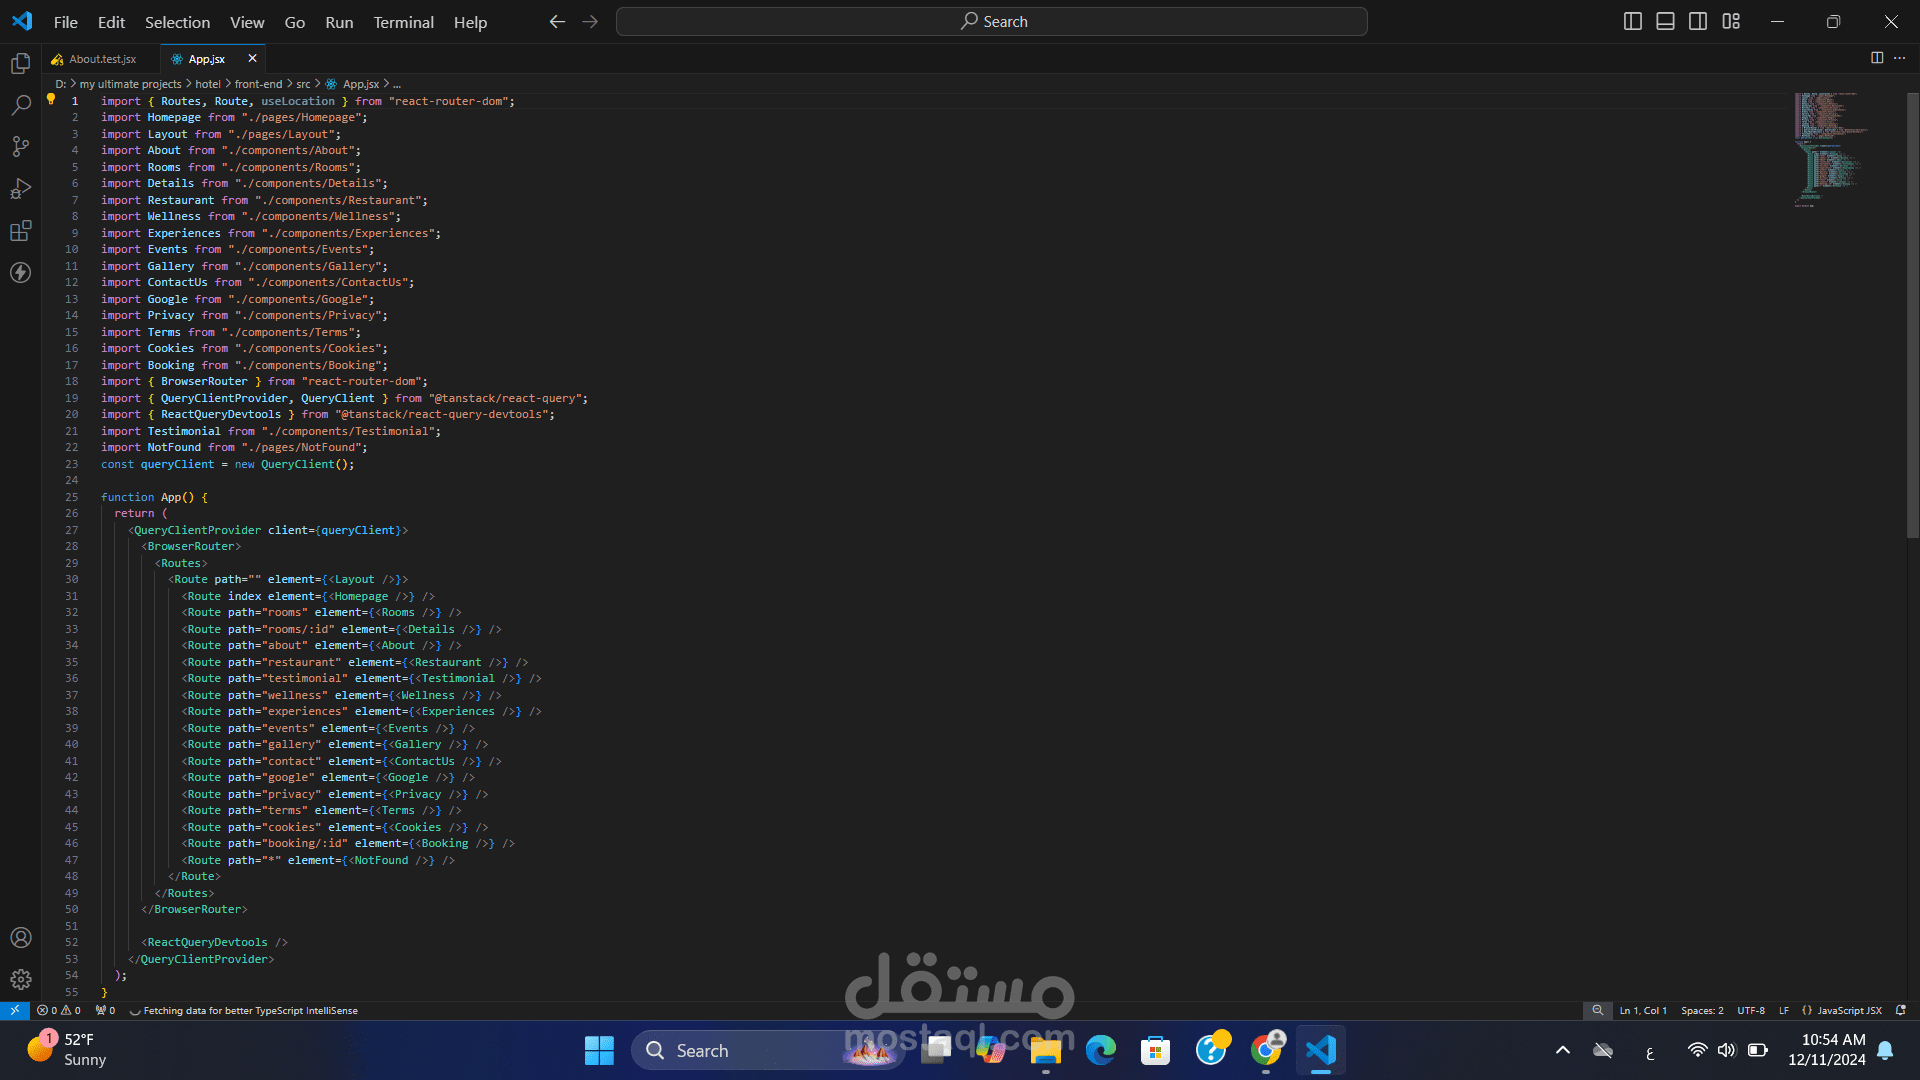Show hidden system tray icons
The height and width of the screenshot is (1080, 1920).
click(x=1563, y=1050)
